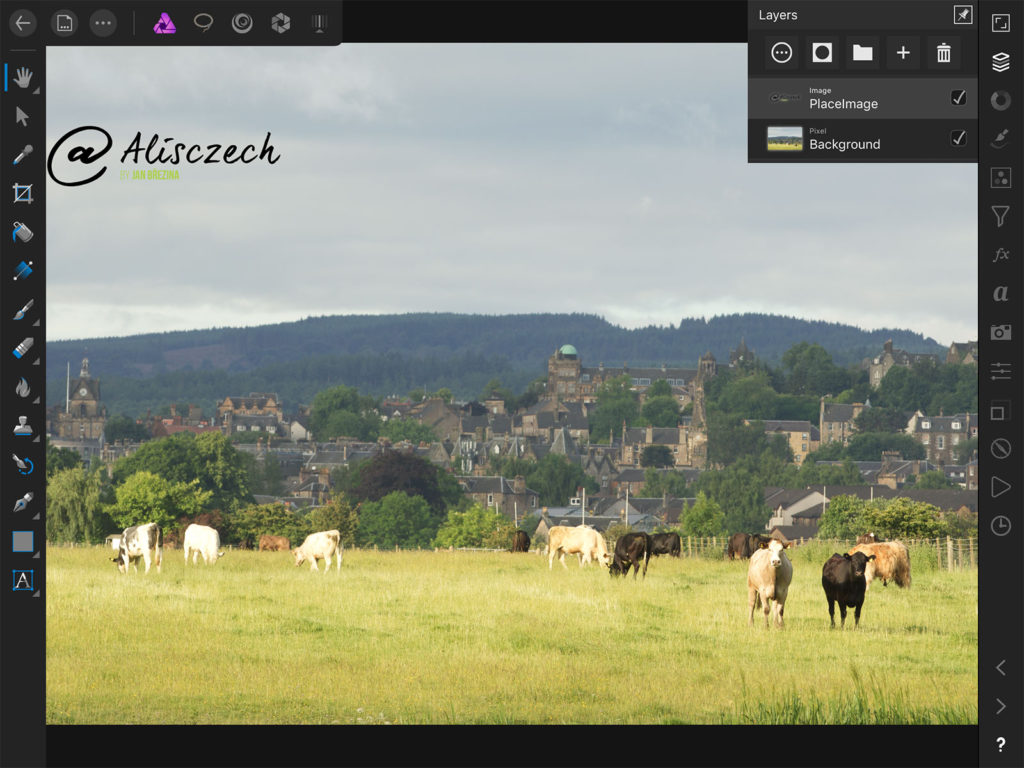
Task: Switch to the Selections Persona
Action: coord(204,23)
